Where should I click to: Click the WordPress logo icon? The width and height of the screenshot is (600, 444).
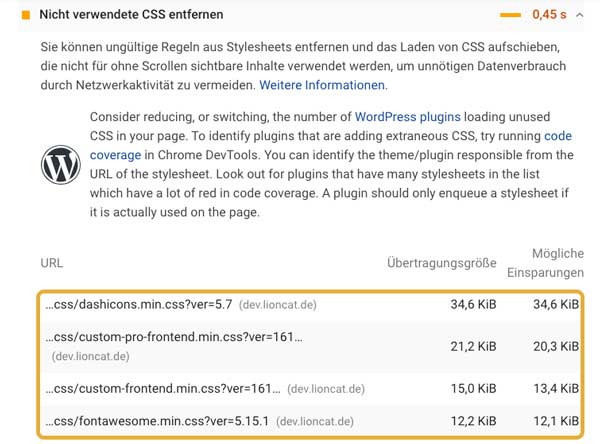click(x=60, y=165)
